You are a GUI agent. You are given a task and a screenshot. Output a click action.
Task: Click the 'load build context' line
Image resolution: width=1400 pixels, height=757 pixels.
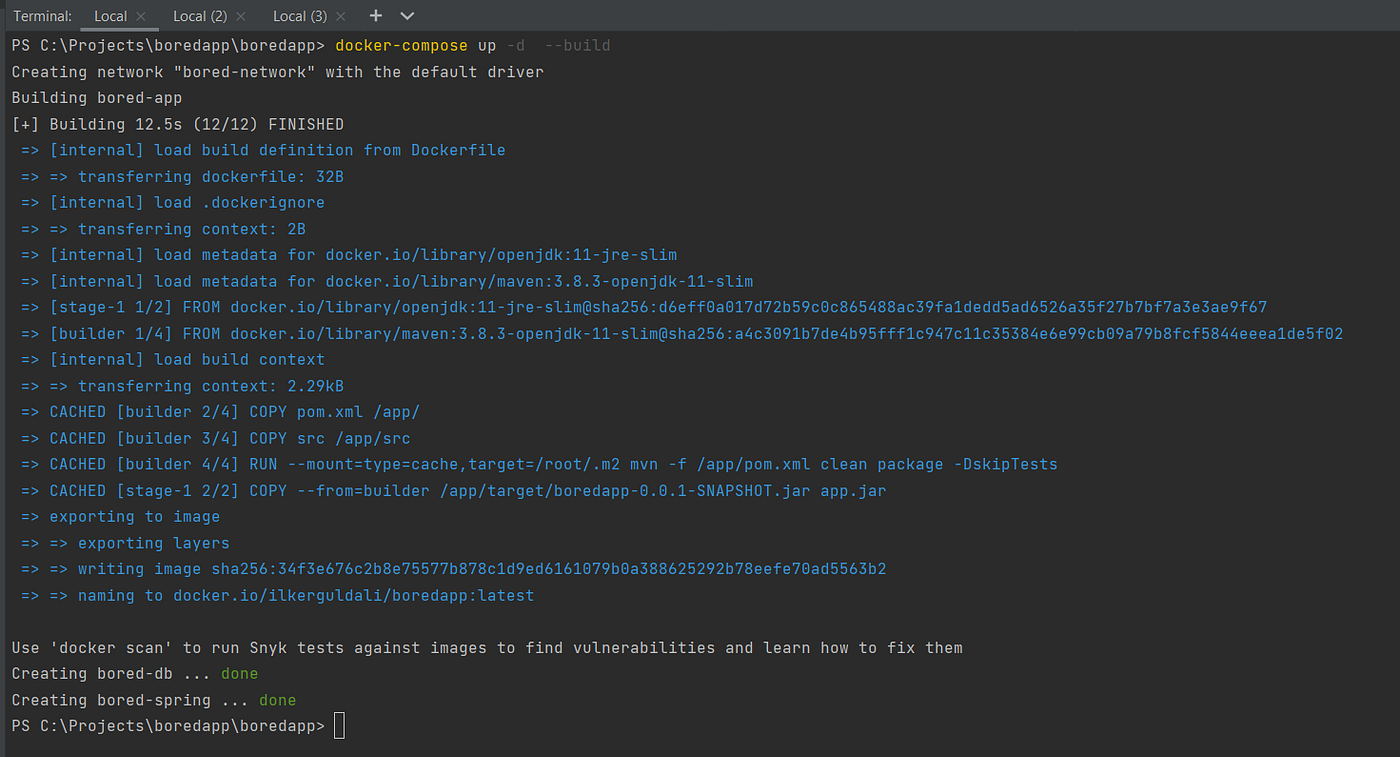click(x=172, y=359)
